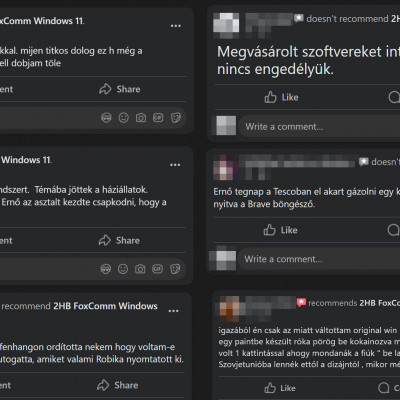The width and height of the screenshot is (400, 400).
Task: Open emoji picker under 'mijen titkos dolog' post
Action: (x=124, y=118)
